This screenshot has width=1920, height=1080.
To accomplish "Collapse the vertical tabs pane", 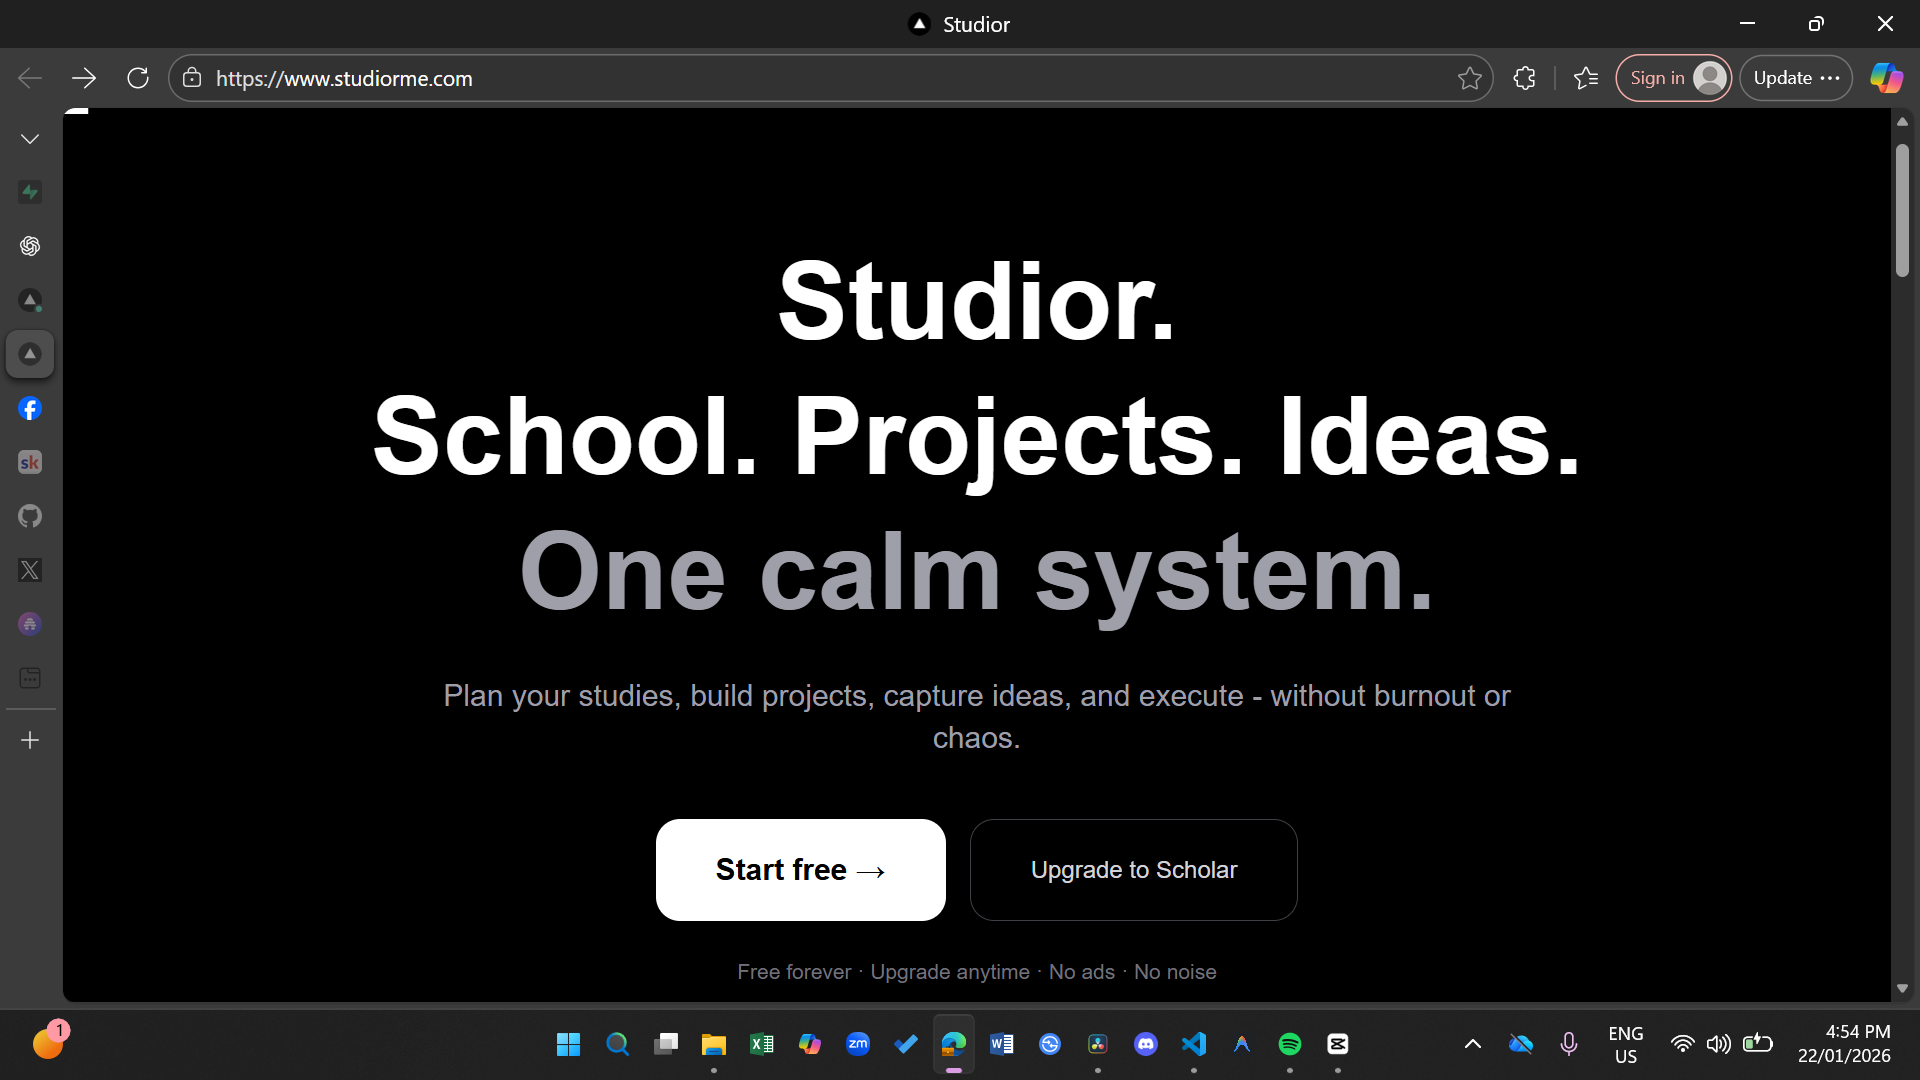I will pyautogui.click(x=30, y=138).
